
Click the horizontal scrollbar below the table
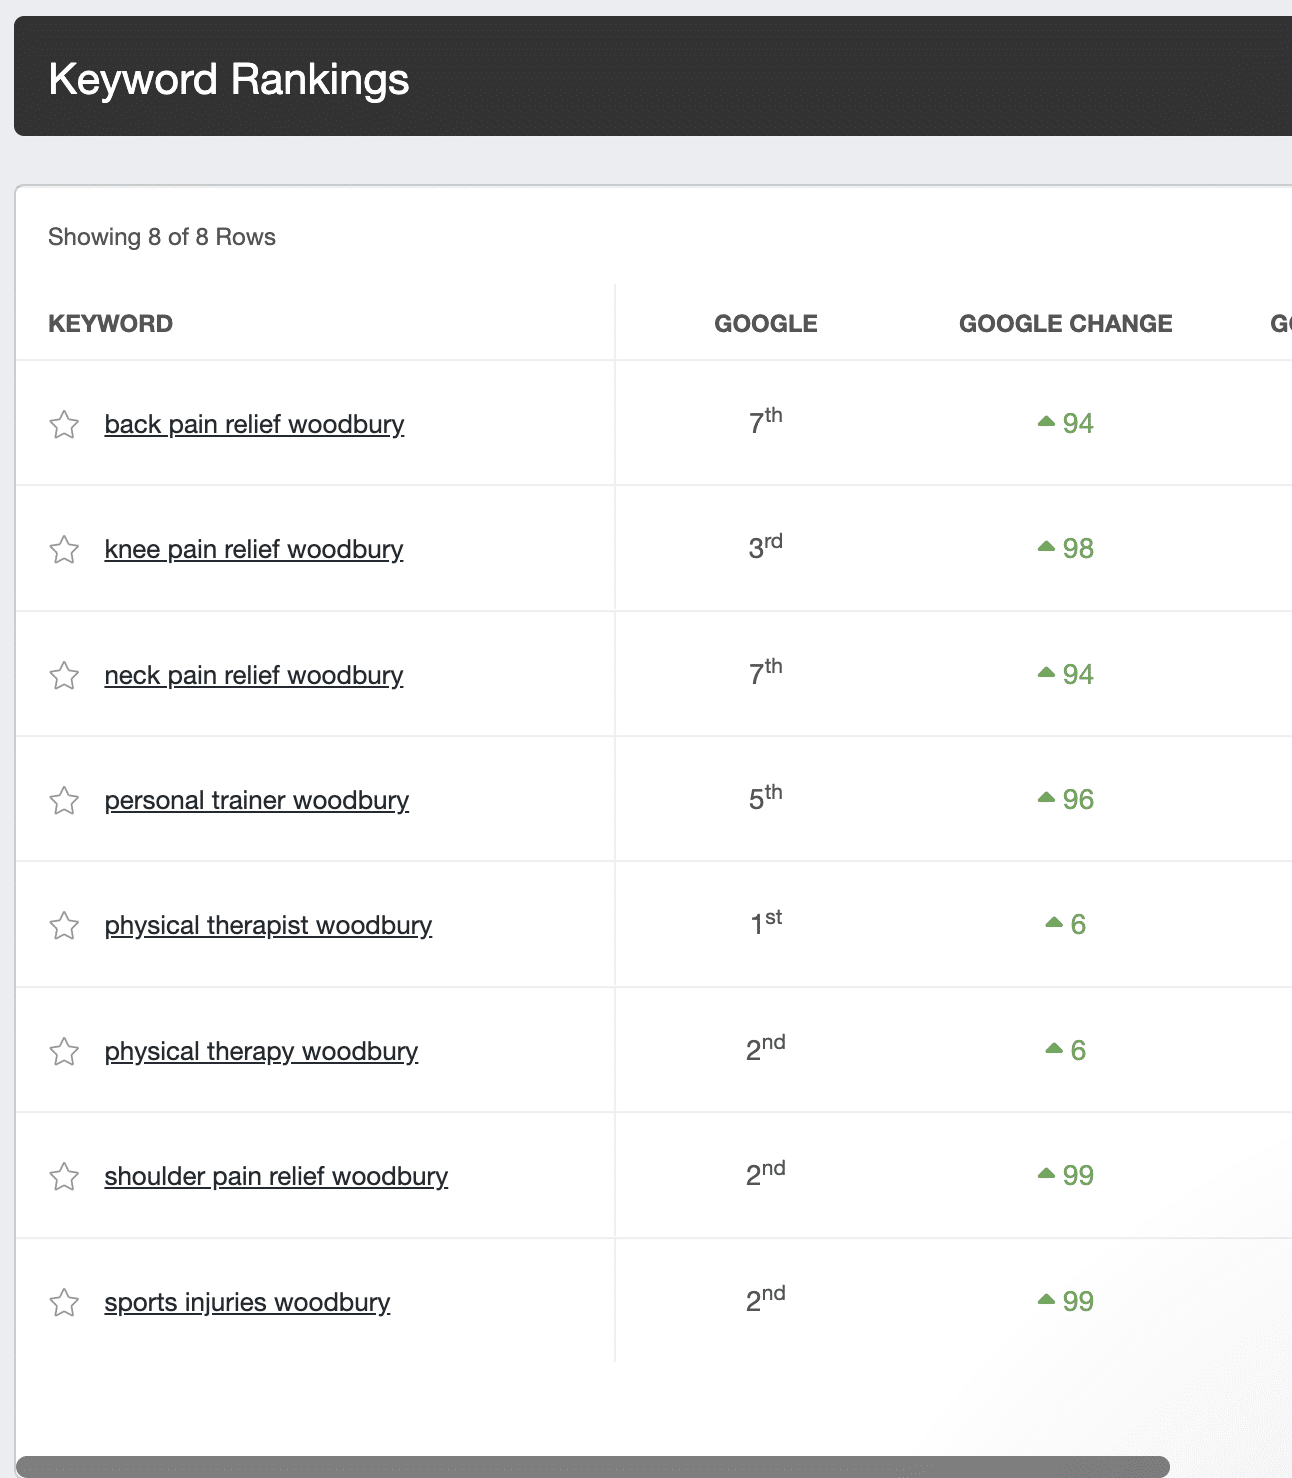point(593,1467)
